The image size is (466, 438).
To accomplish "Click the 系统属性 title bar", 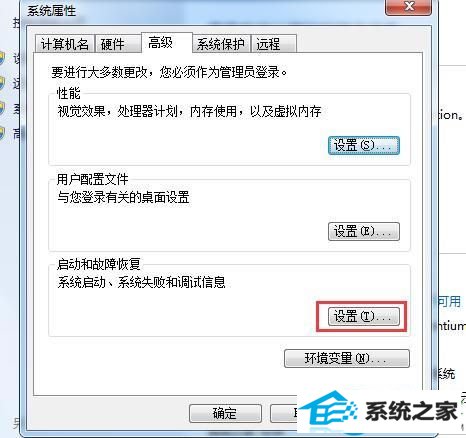I will tap(200, 11).
